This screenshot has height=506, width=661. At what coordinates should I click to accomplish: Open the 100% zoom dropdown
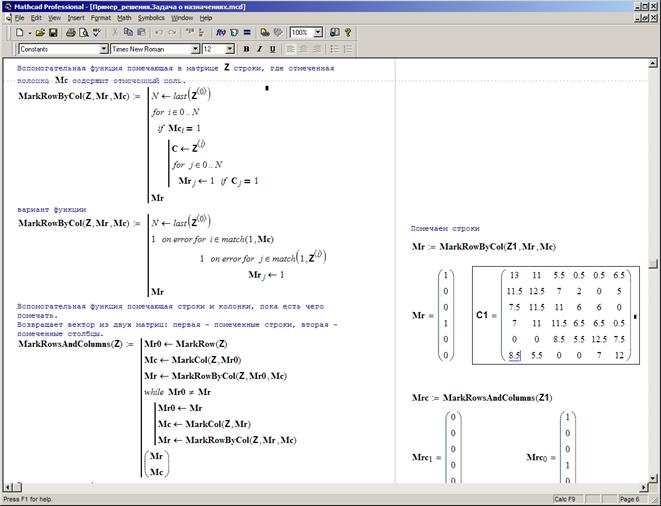coord(318,32)
